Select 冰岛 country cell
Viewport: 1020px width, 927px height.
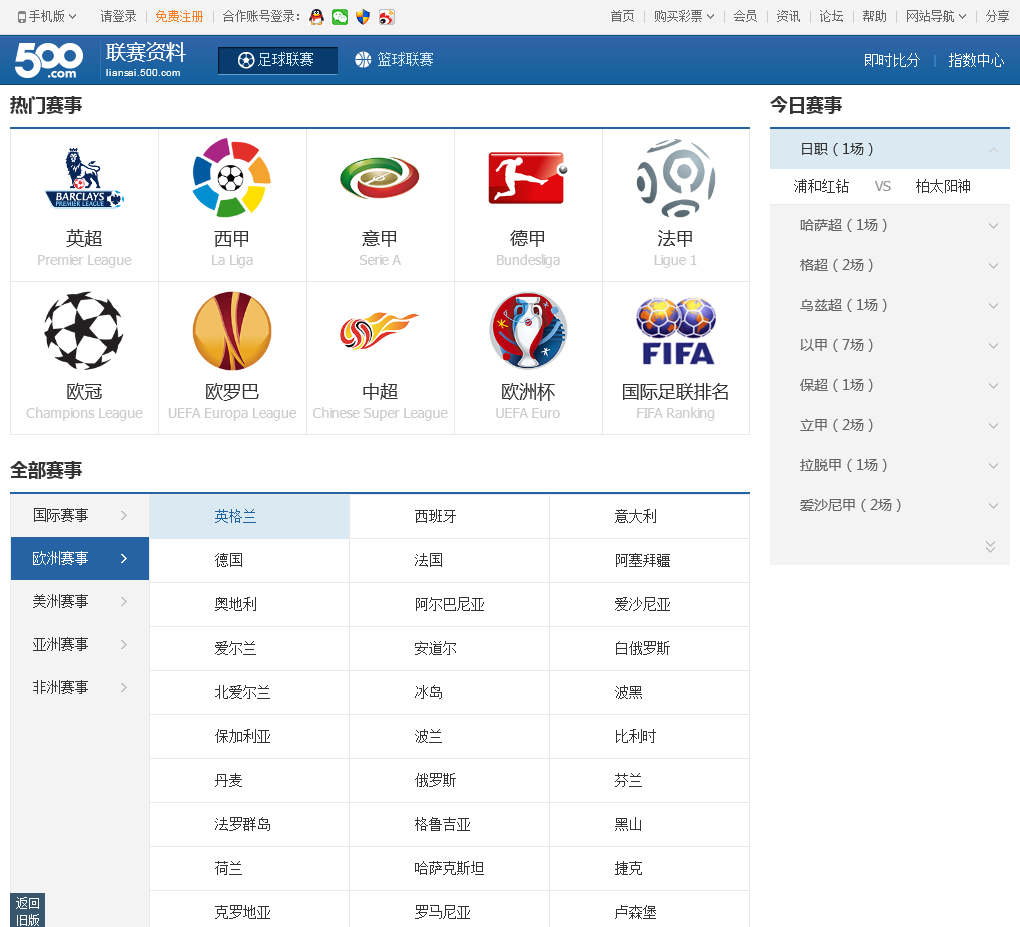[450, 692]
